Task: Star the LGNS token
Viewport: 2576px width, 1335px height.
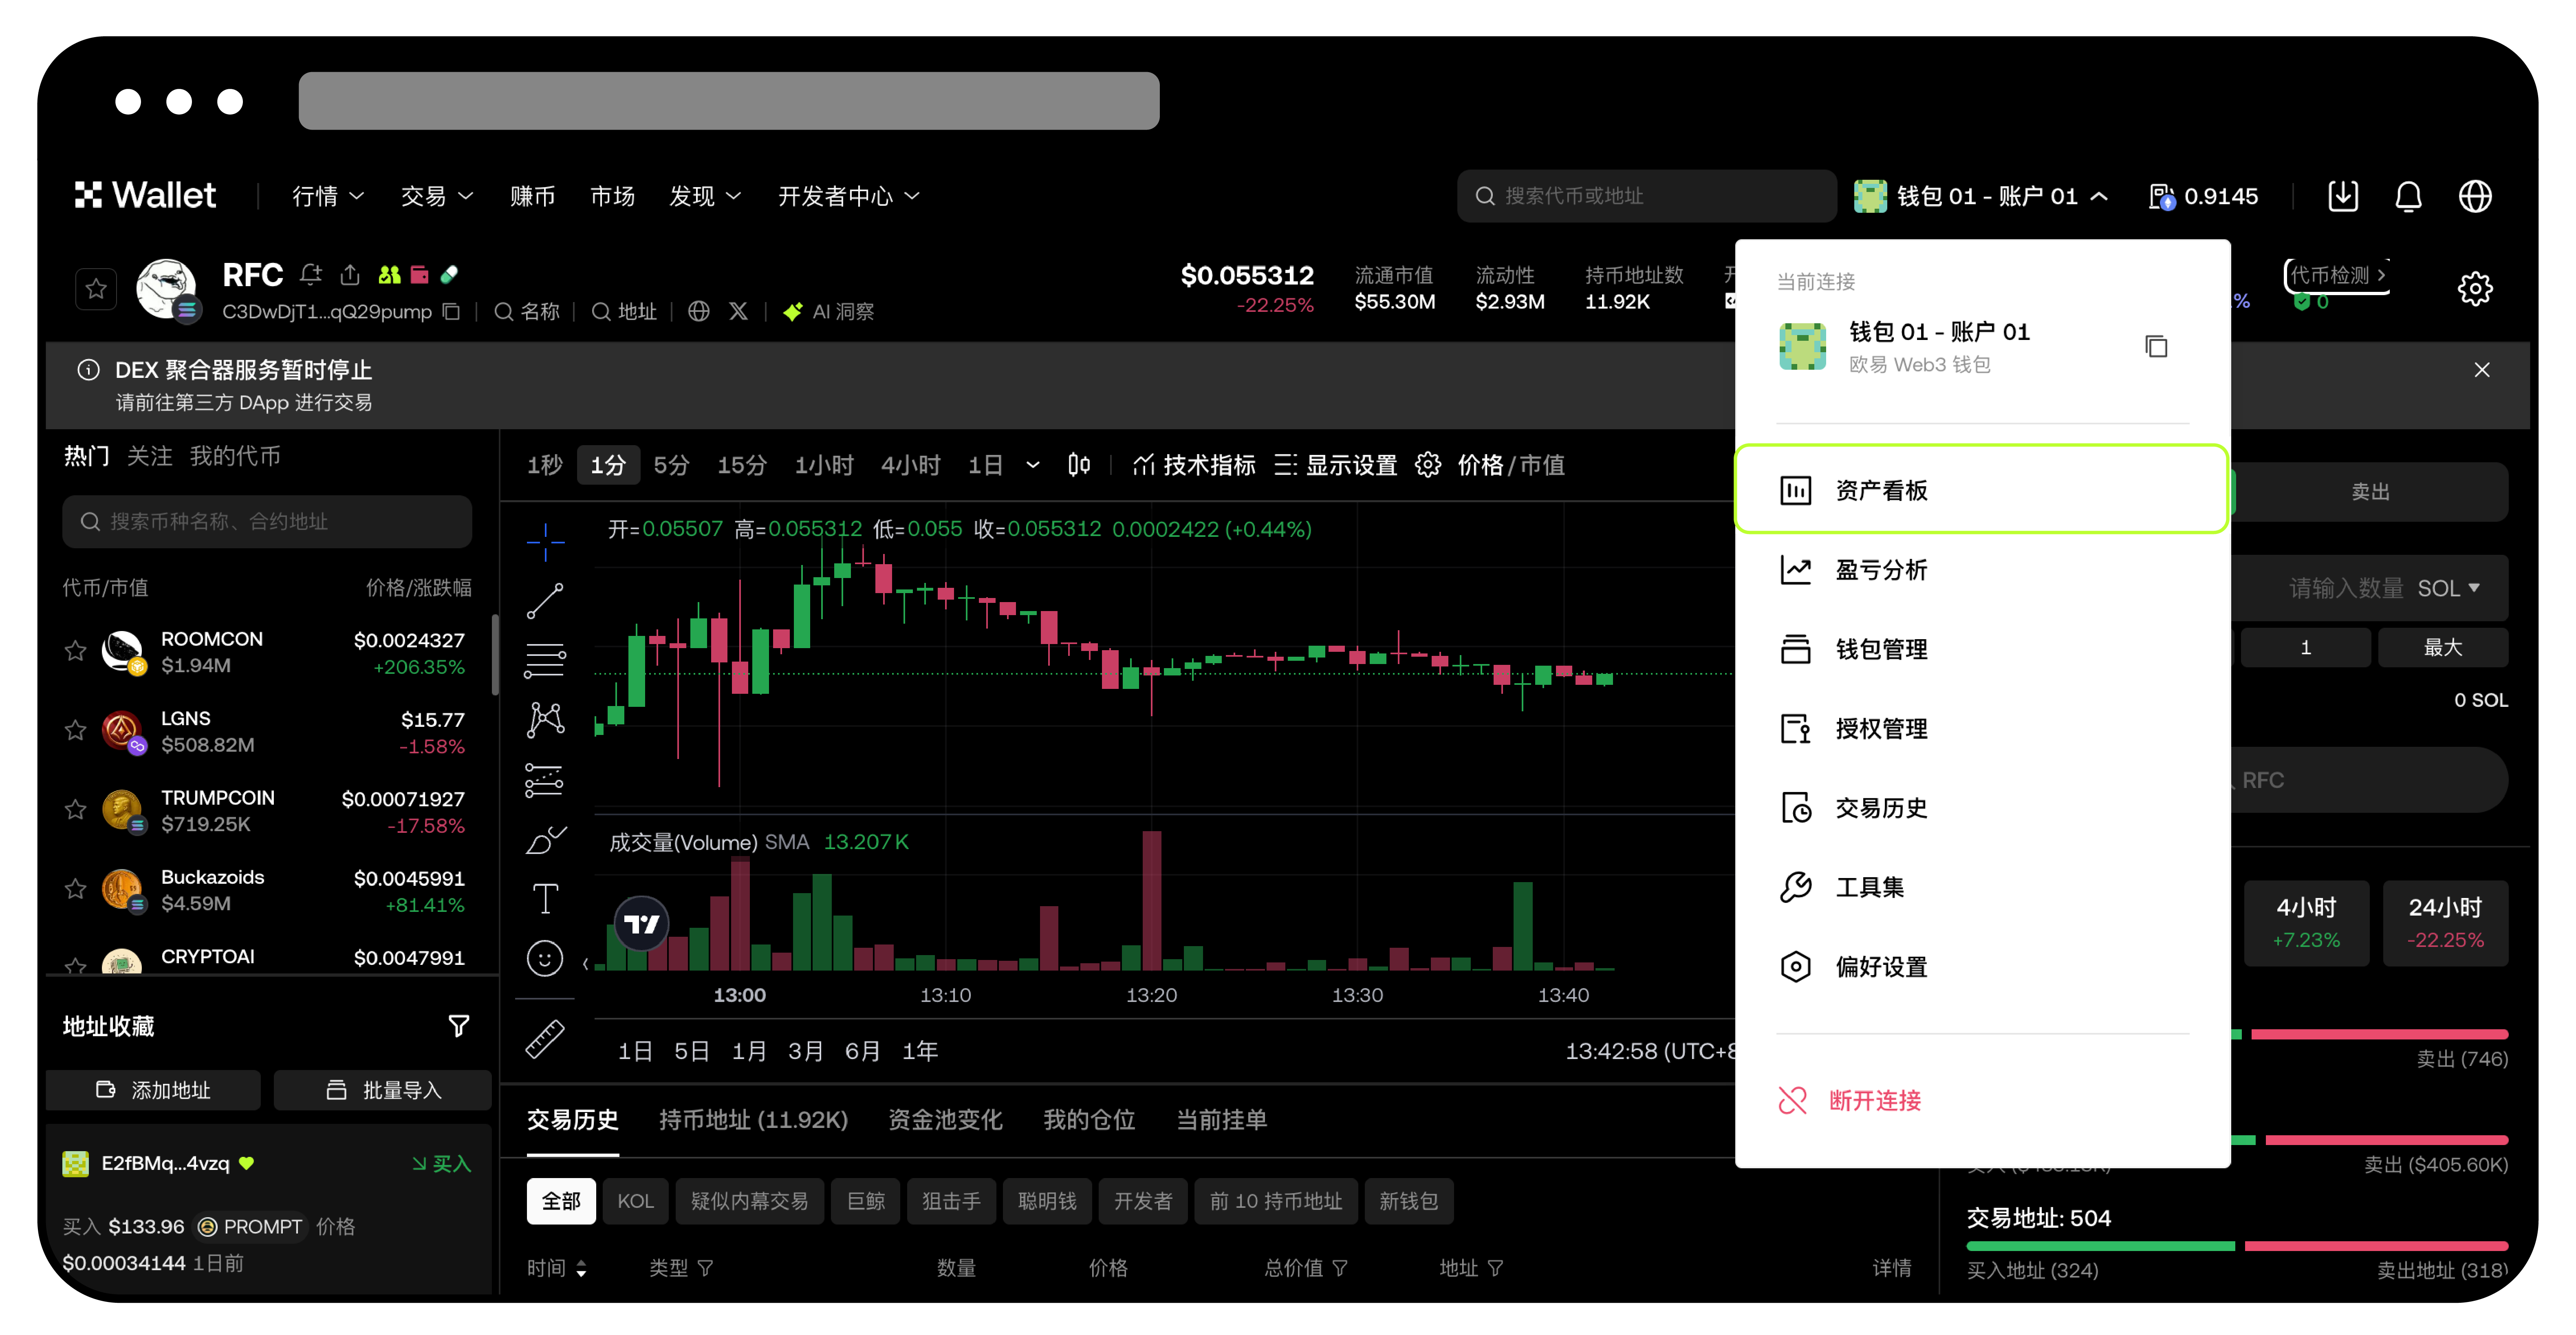Action: click(x=76, y=731)
